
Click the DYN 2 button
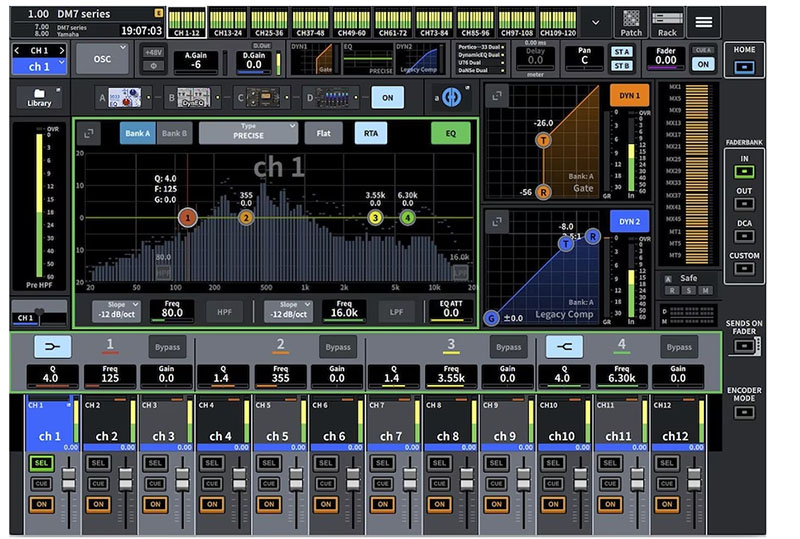(x=630, y=222)
